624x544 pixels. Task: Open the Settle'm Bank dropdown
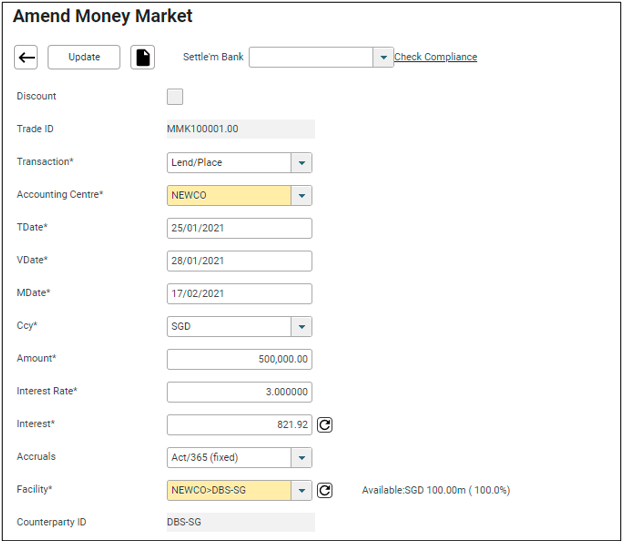coord(382,58)
